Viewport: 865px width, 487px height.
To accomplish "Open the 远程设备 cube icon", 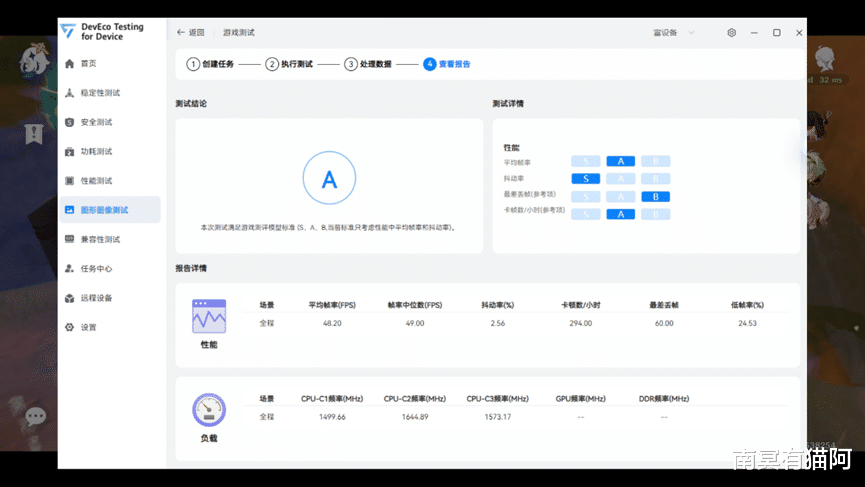I will (70, 298).
